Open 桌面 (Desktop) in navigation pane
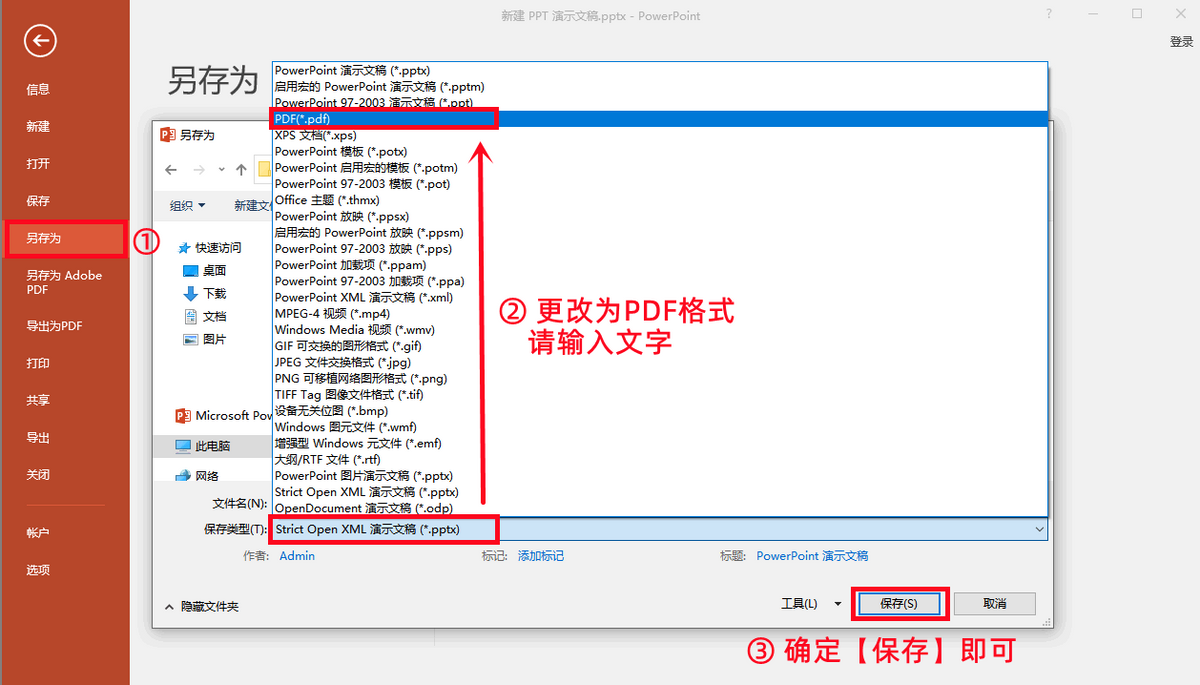This screenshot has width=1200, height=685. 214,270
